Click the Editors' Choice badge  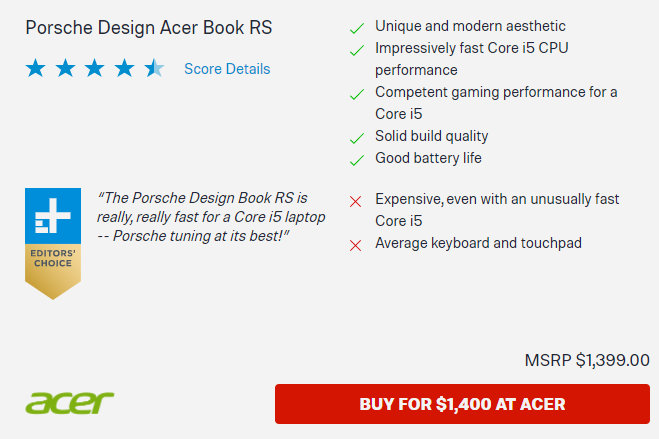pyautogui.click(x=53, y=243)
